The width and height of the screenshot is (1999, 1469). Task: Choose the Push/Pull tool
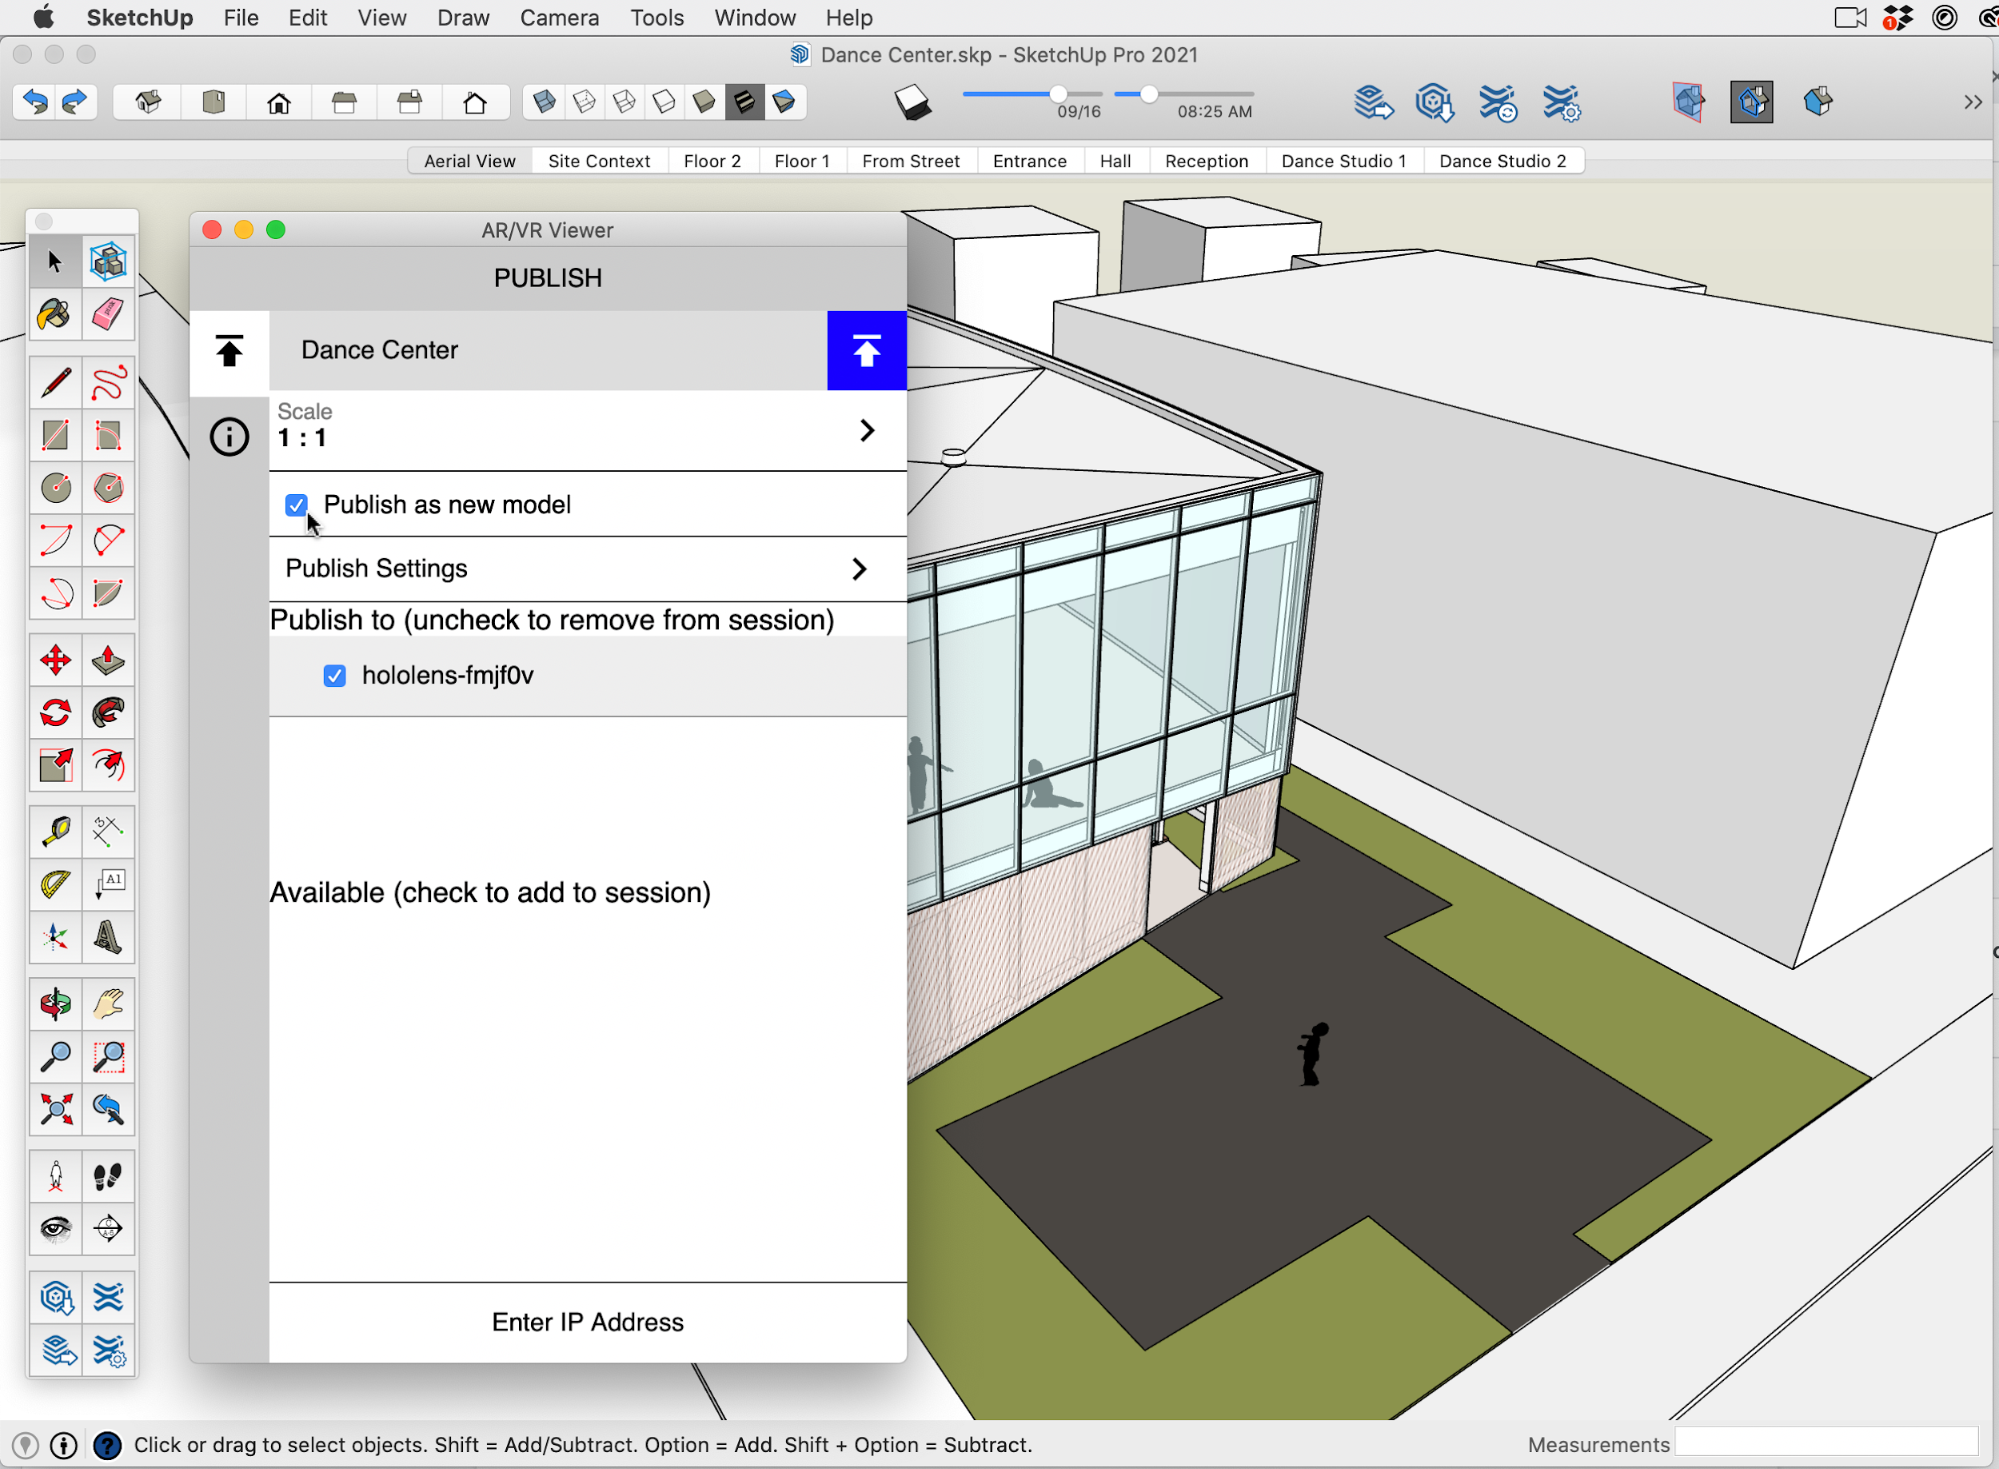coord(108,660)
